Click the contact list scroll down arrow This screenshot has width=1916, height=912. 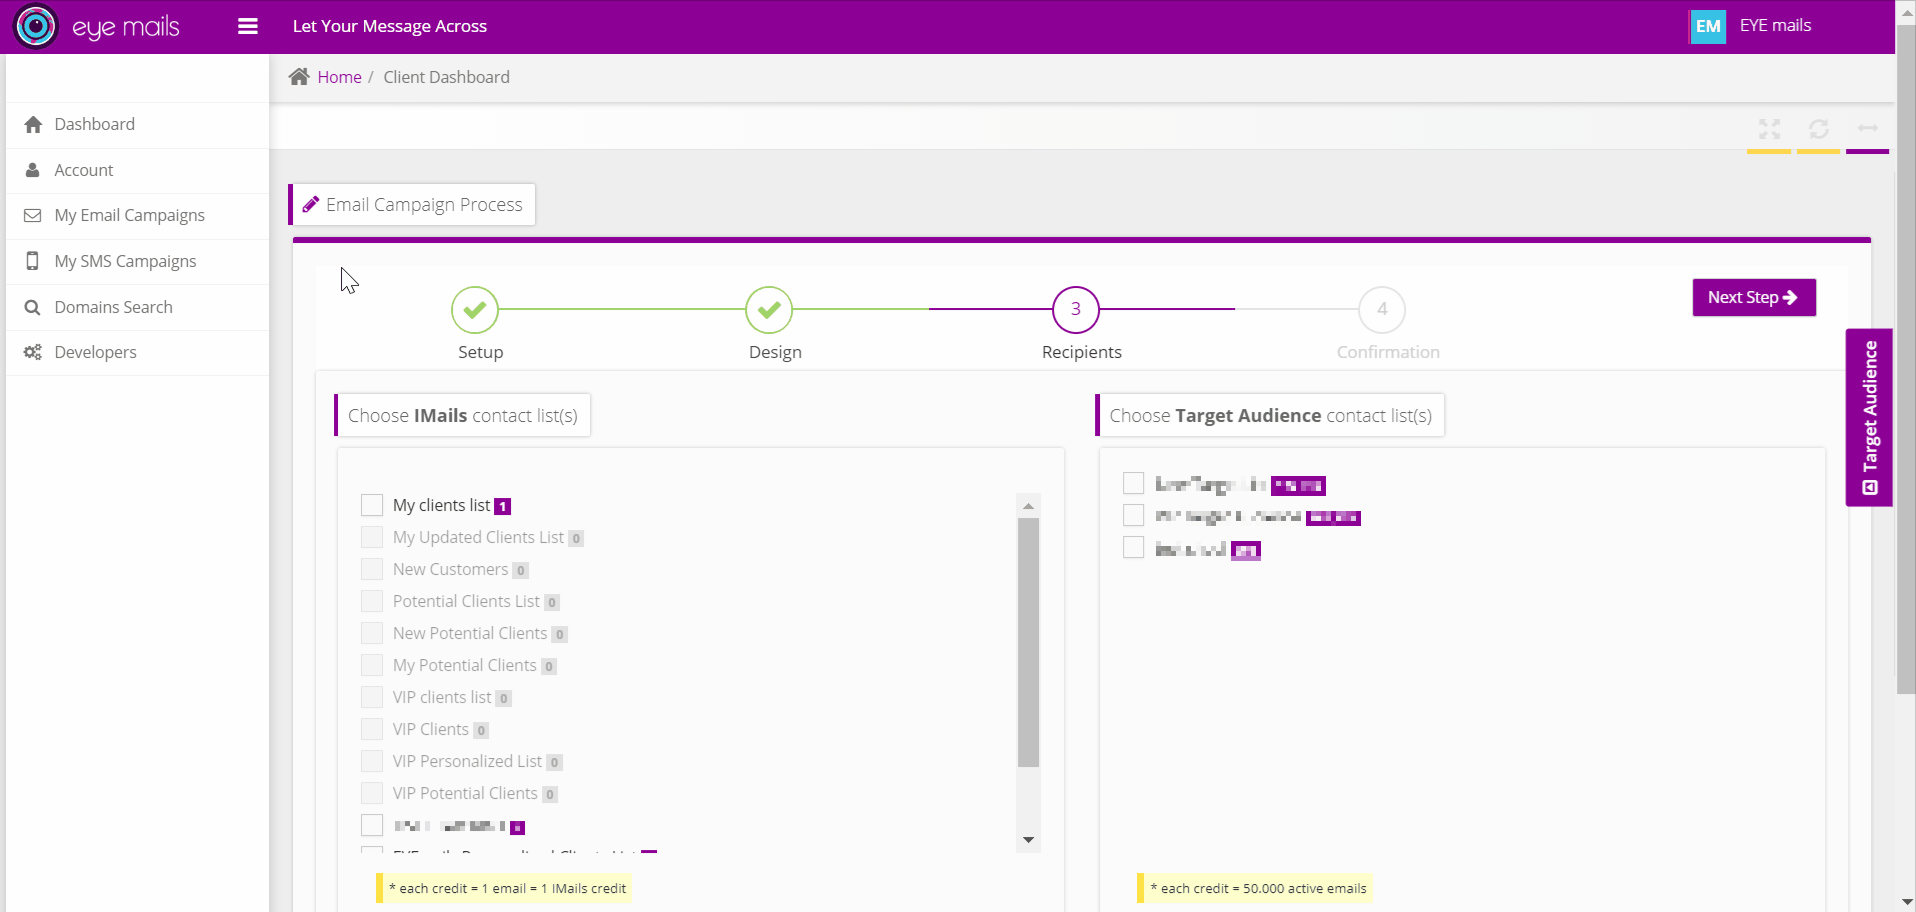[1028, 840]
